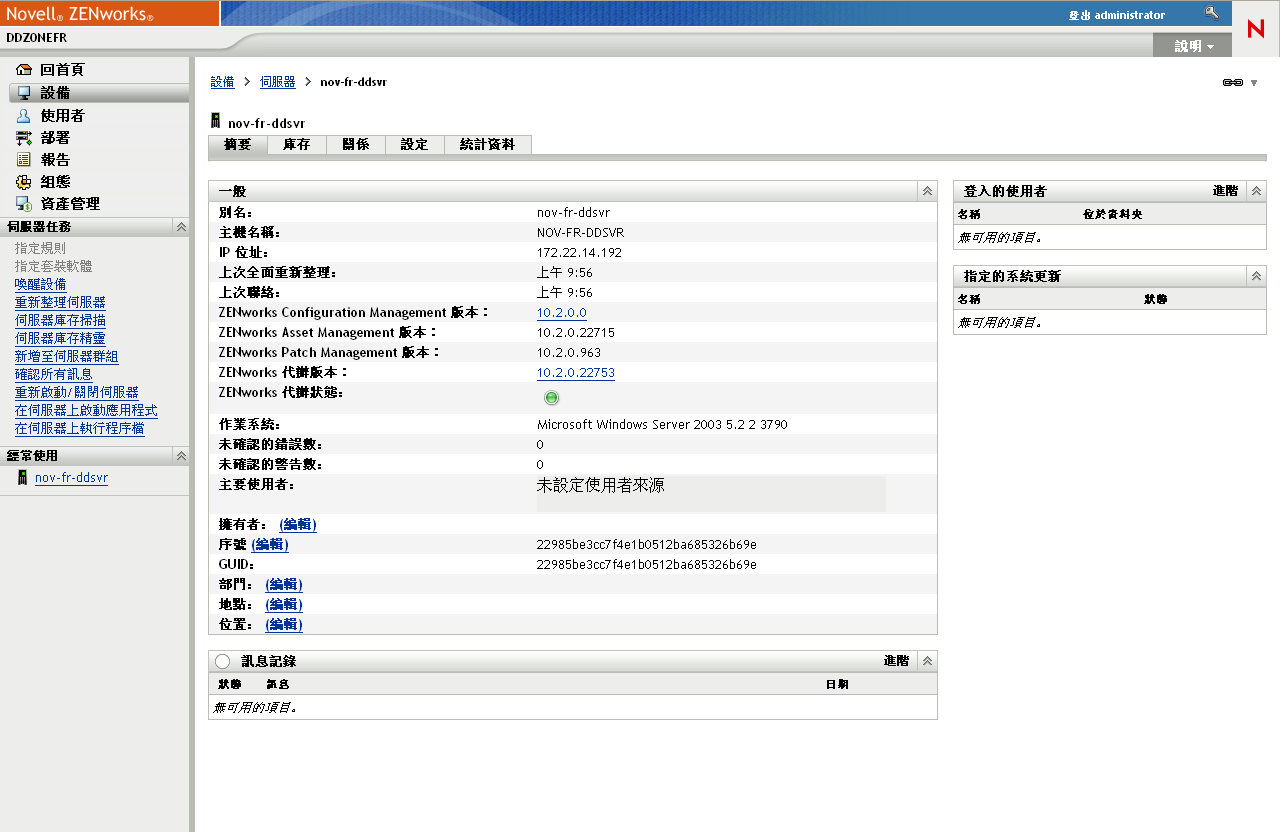Collapse the 指定的系統更新 panel
This screenshot has width=1280, height=832.
pos(1257,277)
